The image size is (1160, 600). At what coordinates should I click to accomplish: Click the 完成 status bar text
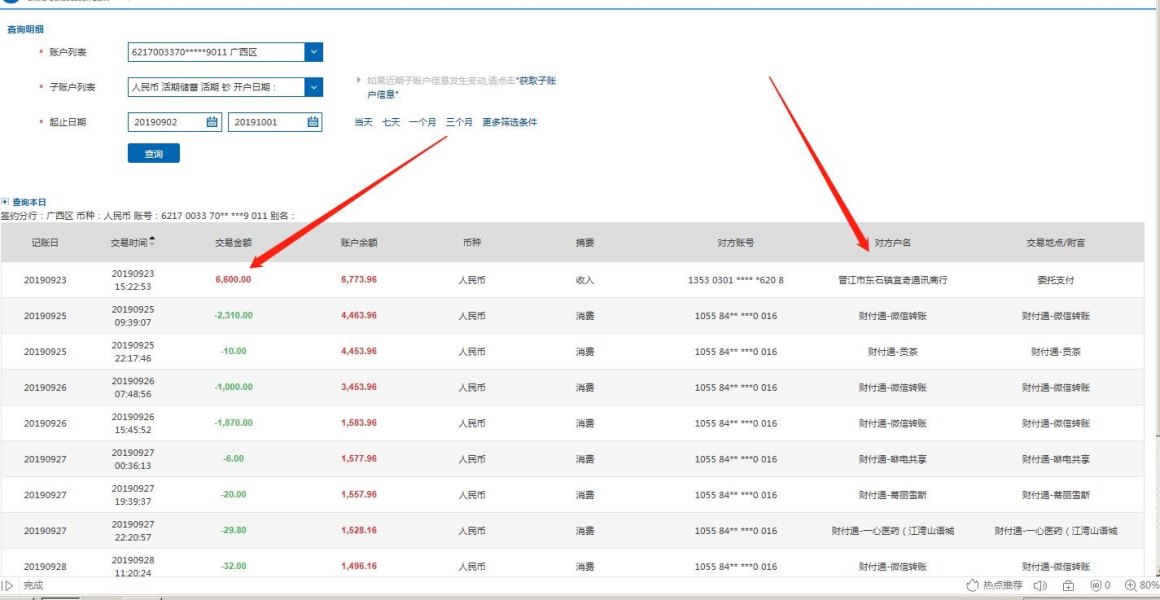point(33,585)
